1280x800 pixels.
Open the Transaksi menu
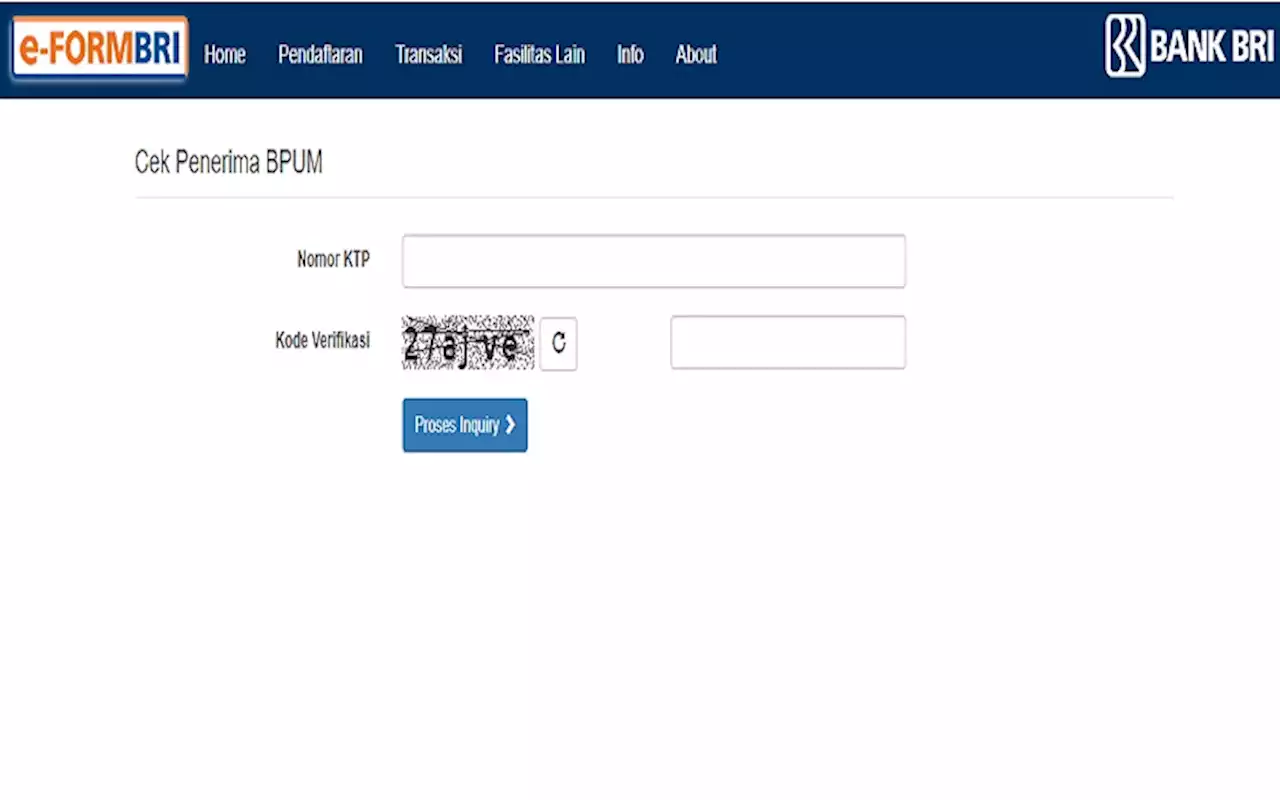pos(428,55)
